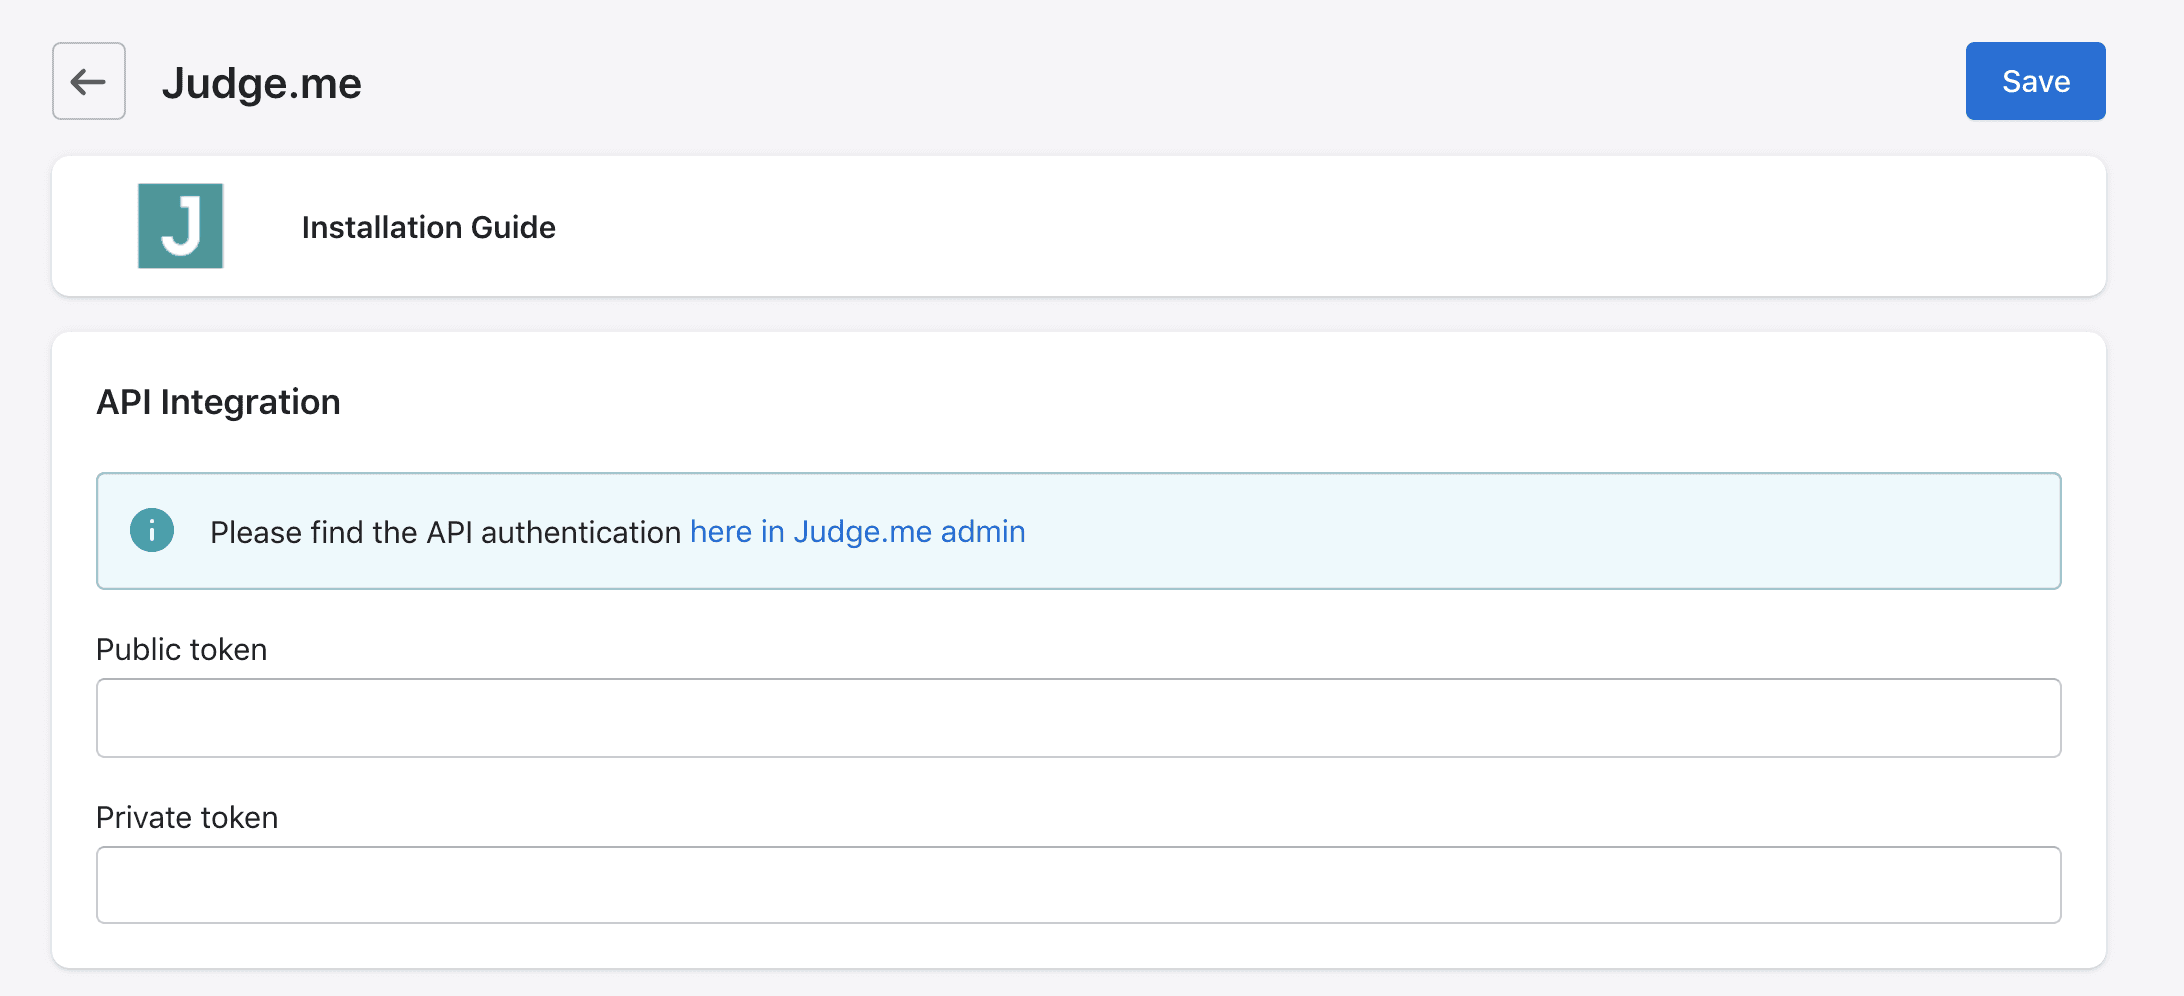Click the Private token label
2184x996 pixels.
pyautogui.click(x=187, y=818)
